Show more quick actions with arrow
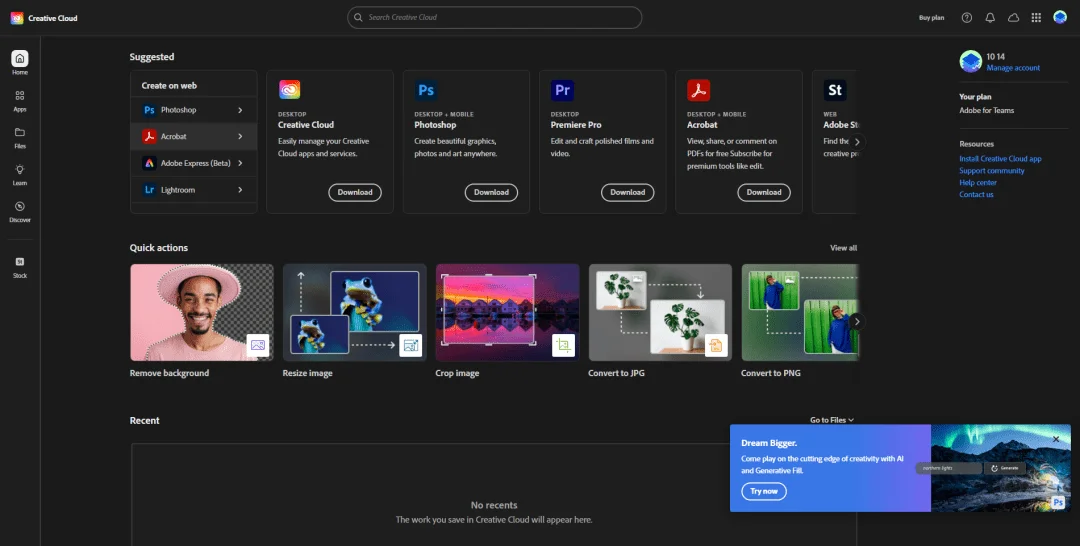1080x546 pixels. 857,322
